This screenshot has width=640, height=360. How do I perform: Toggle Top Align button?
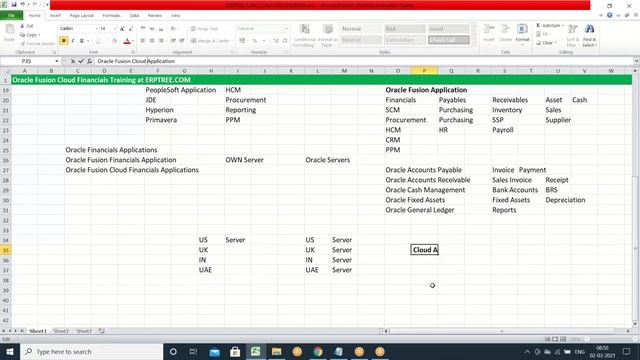pyautogui.click(x=143, y=29)
